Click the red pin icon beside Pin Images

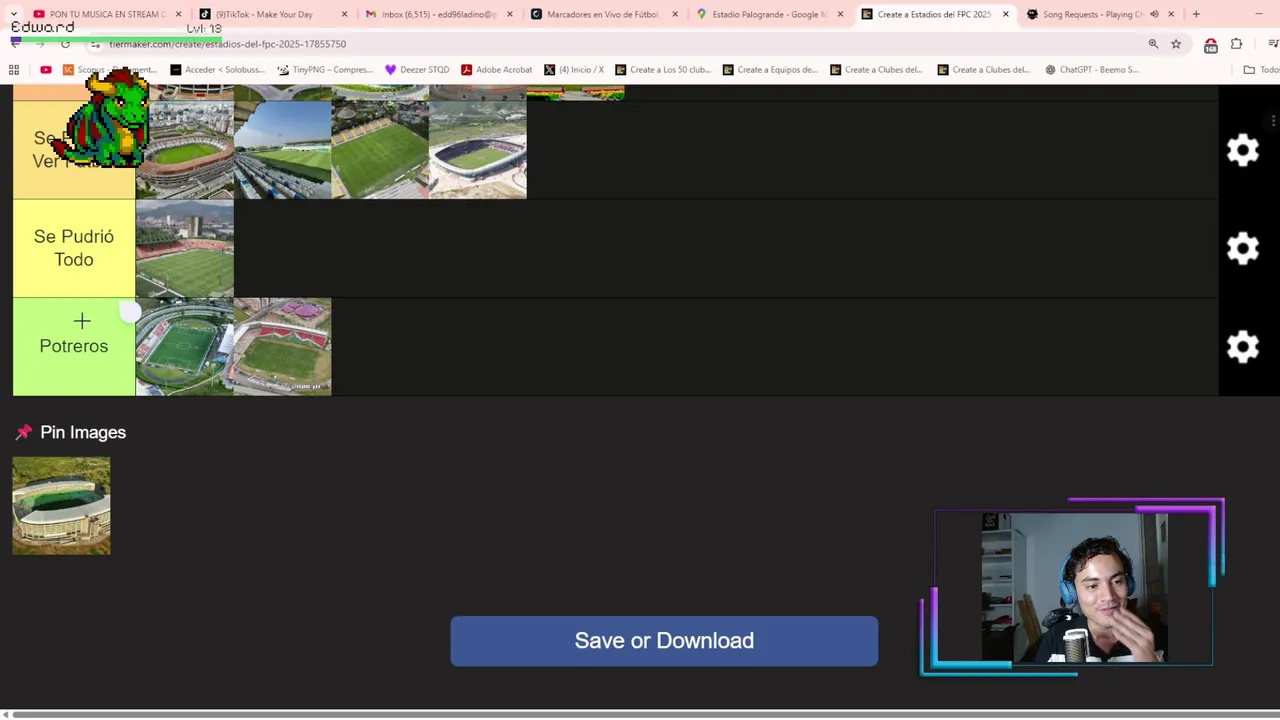(23, 432)
